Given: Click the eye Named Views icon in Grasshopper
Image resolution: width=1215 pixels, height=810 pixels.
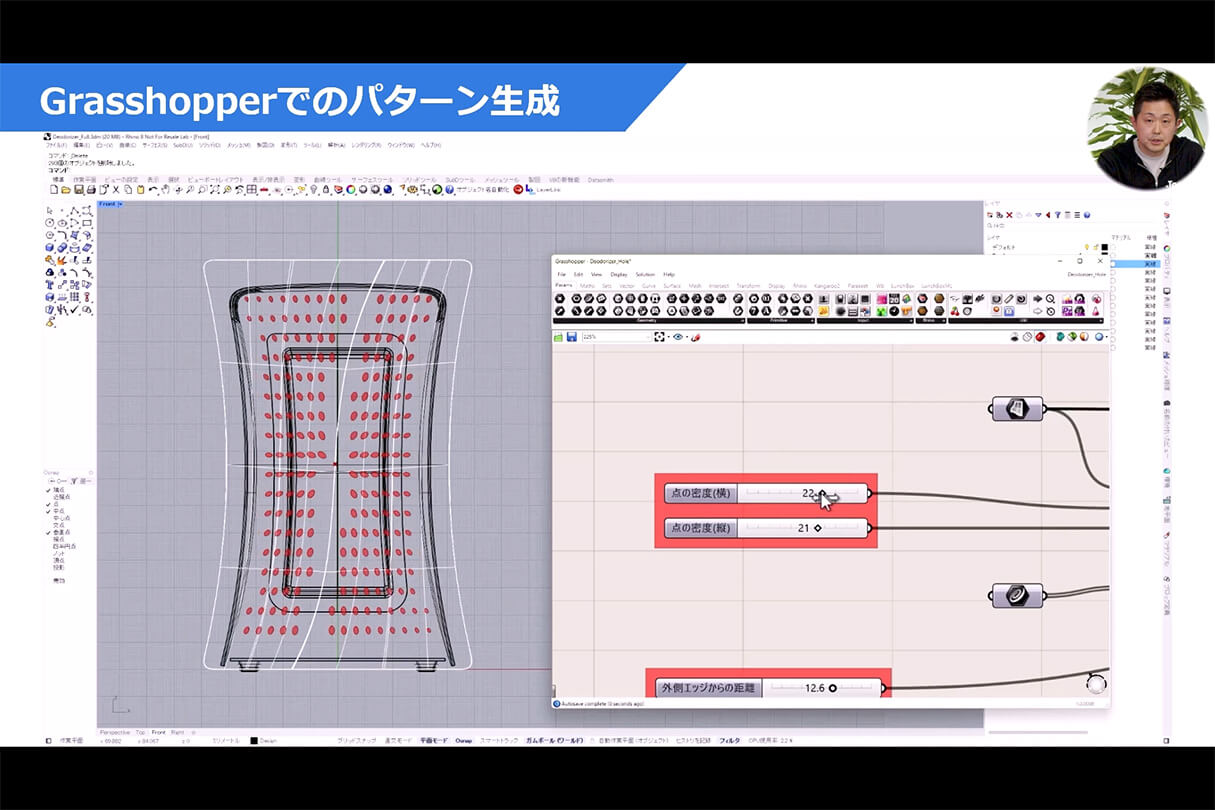Looking at the screenshot, I should [x=678, y=337].
